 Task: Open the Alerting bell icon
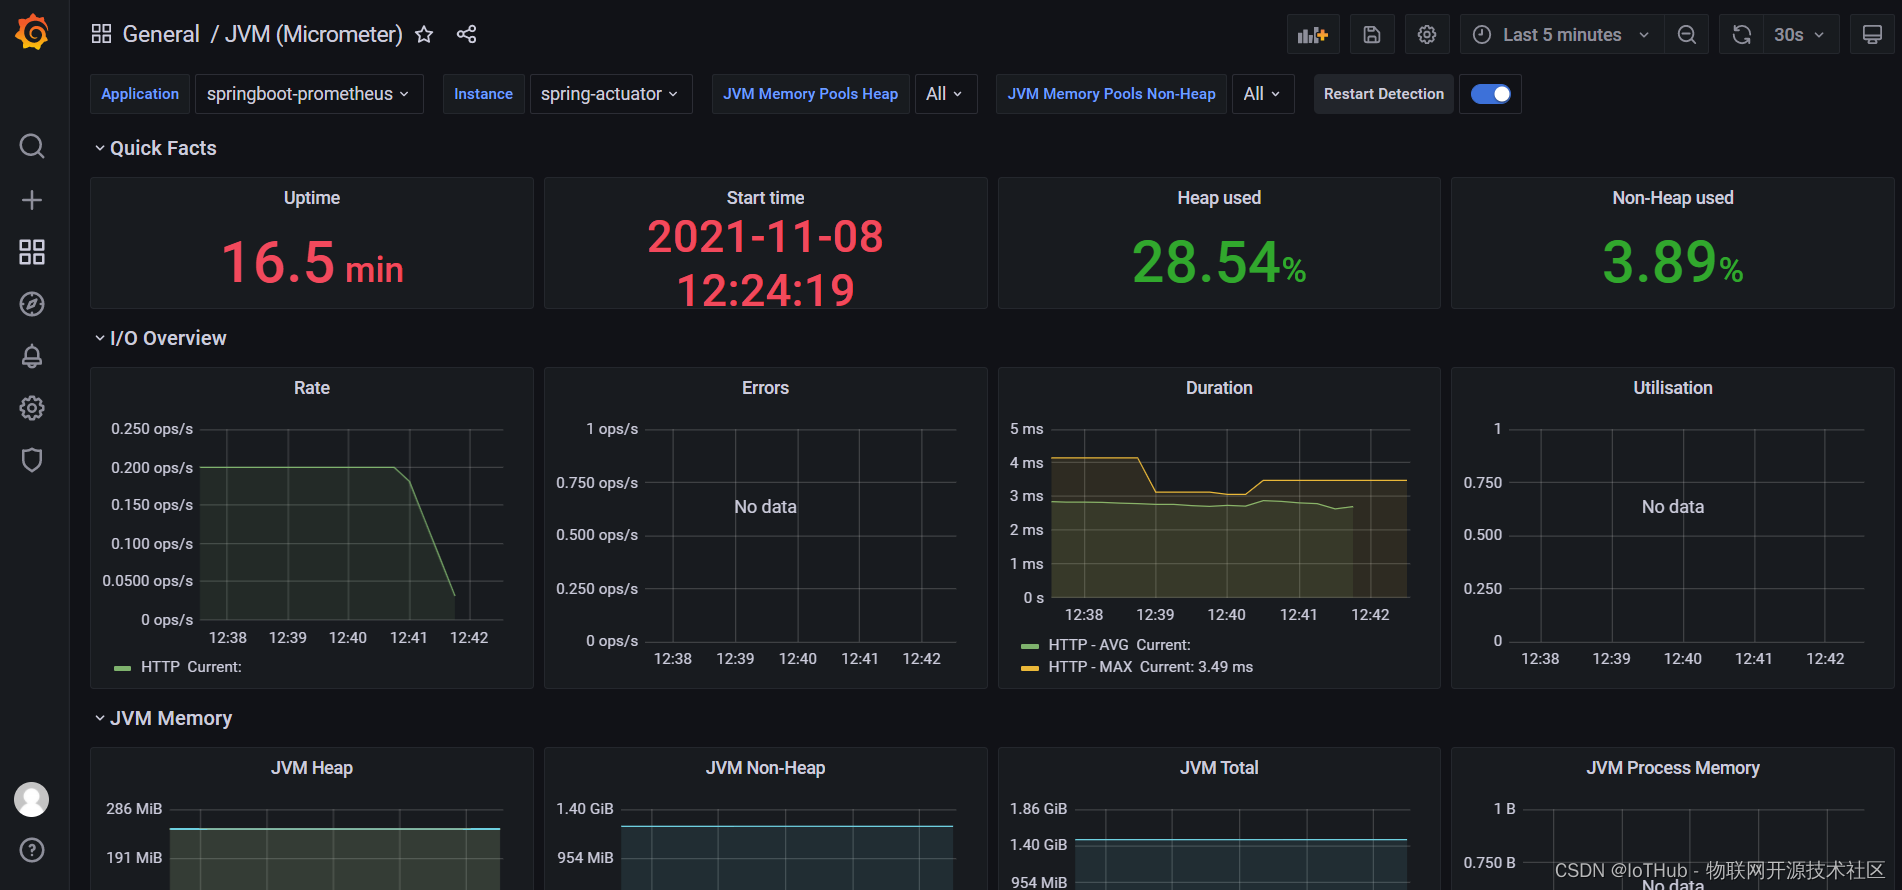[x=32, y=356]
